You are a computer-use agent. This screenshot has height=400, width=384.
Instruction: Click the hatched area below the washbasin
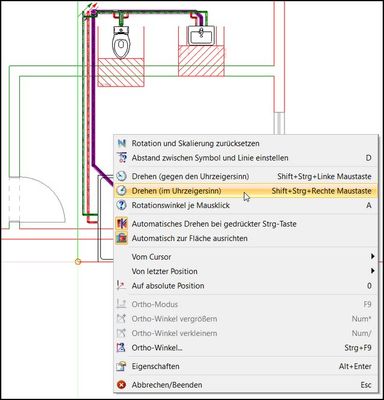(x=201, y=61)
